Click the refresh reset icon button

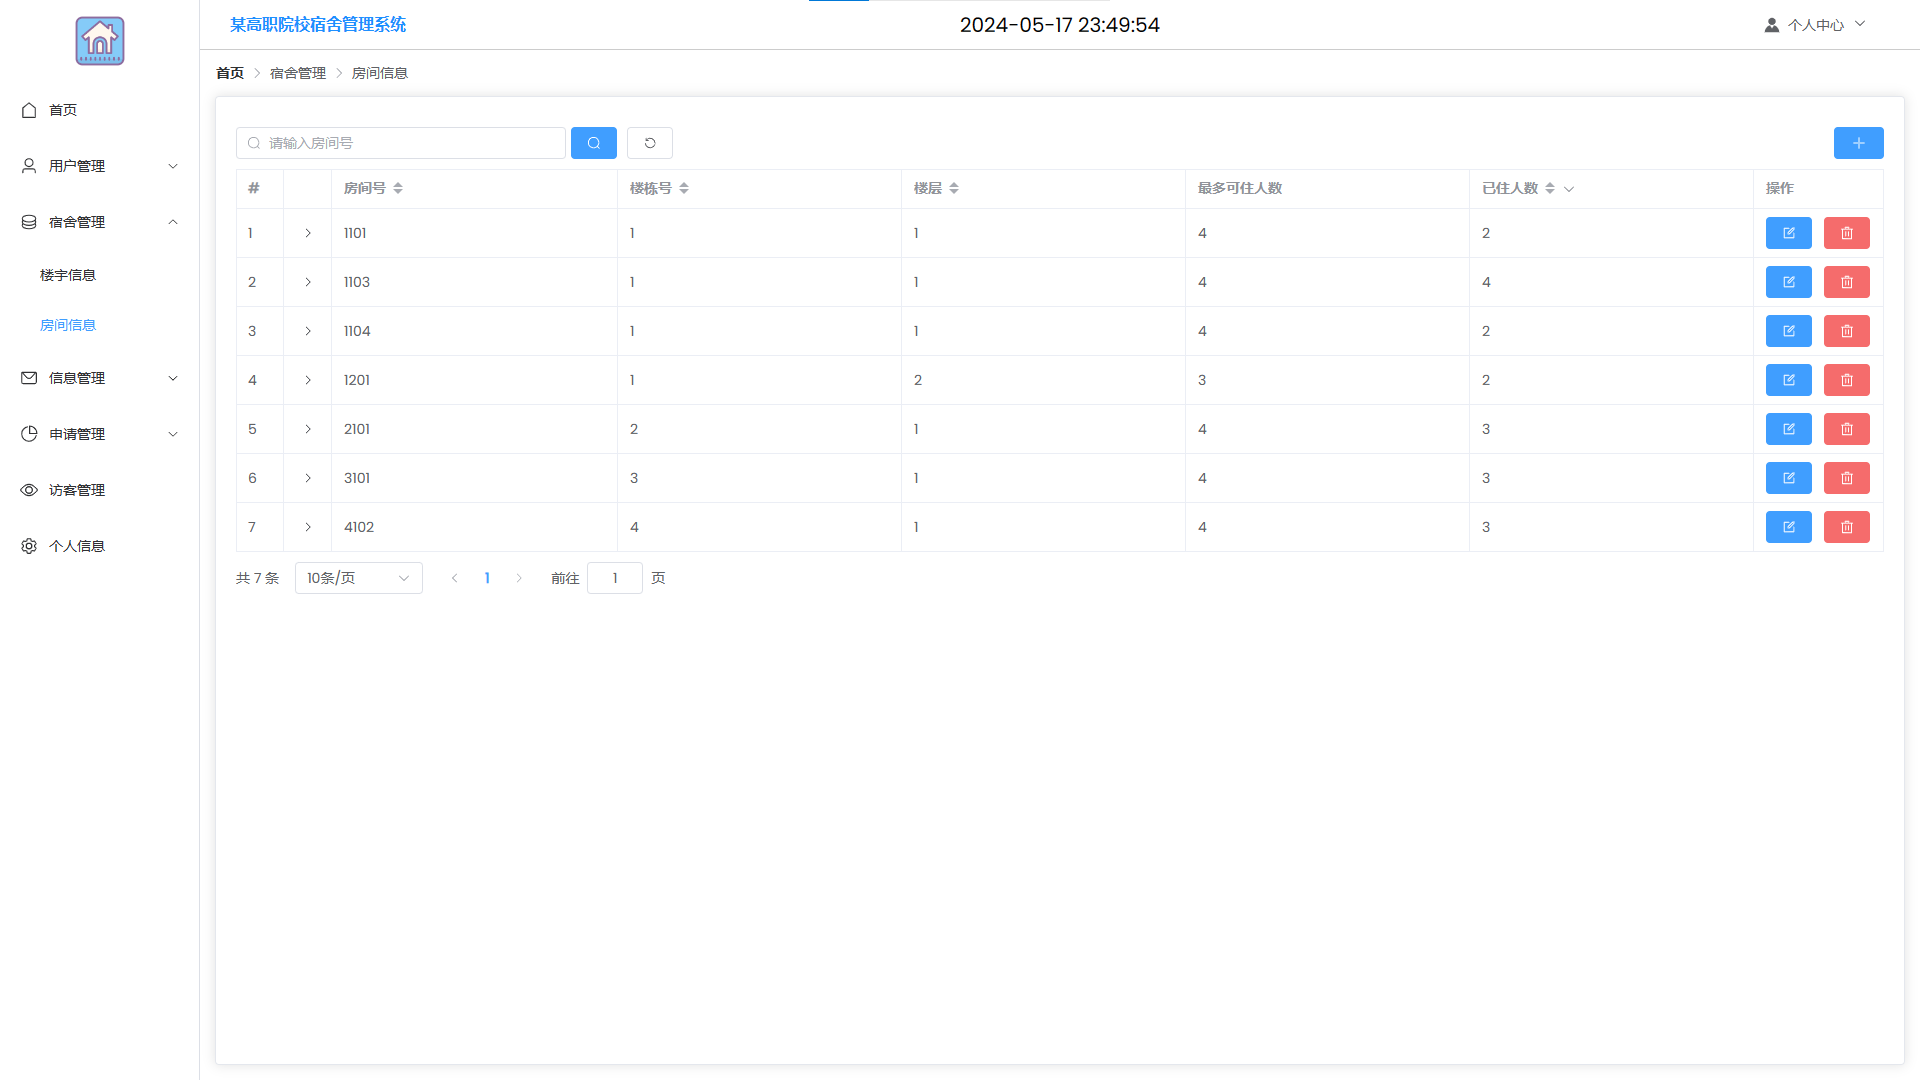tap(650, 143)
